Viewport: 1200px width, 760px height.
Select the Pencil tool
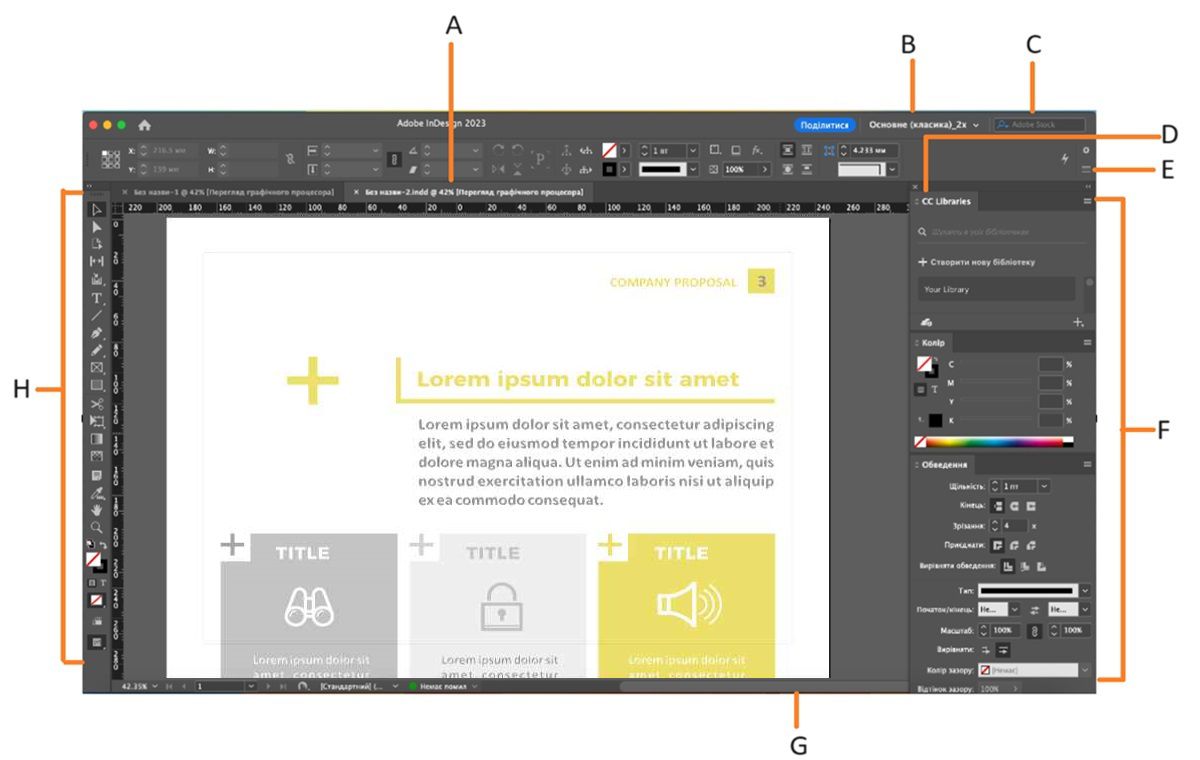tap(97, 351)
